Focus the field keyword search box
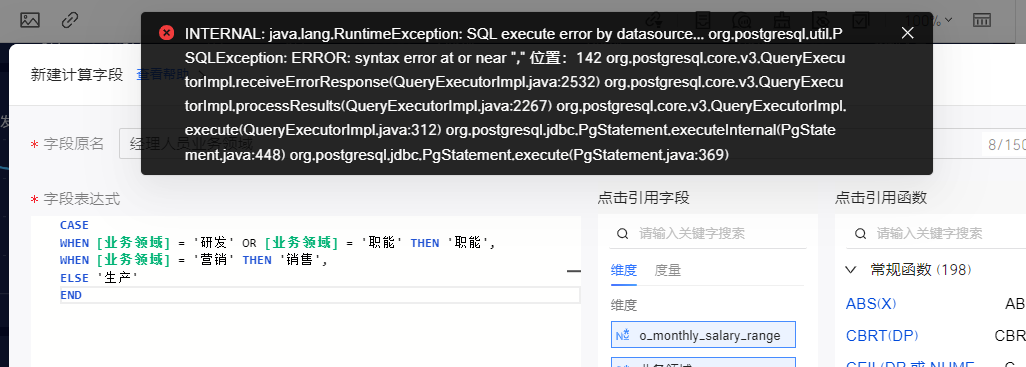This screenshot has width=1026, height=367. coord(707,234)
